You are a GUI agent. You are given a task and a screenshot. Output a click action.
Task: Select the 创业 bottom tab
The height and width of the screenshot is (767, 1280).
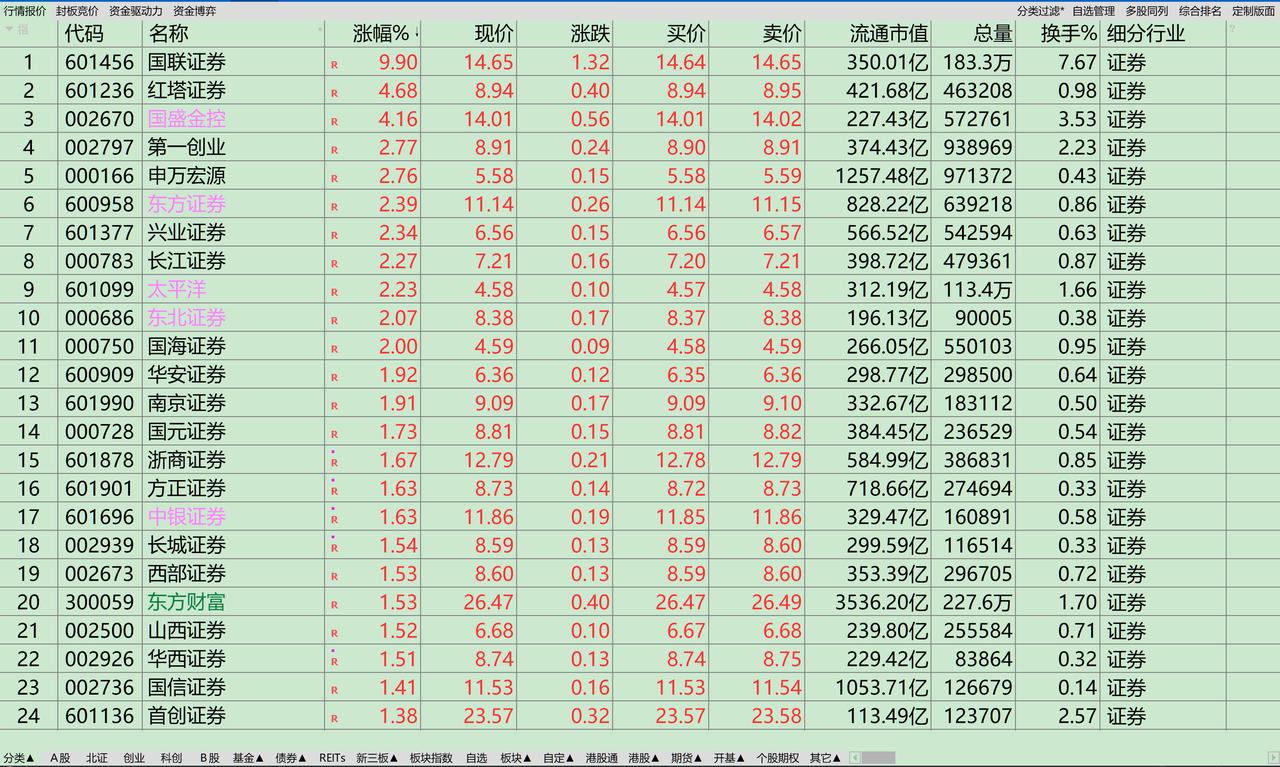[134, 758]
